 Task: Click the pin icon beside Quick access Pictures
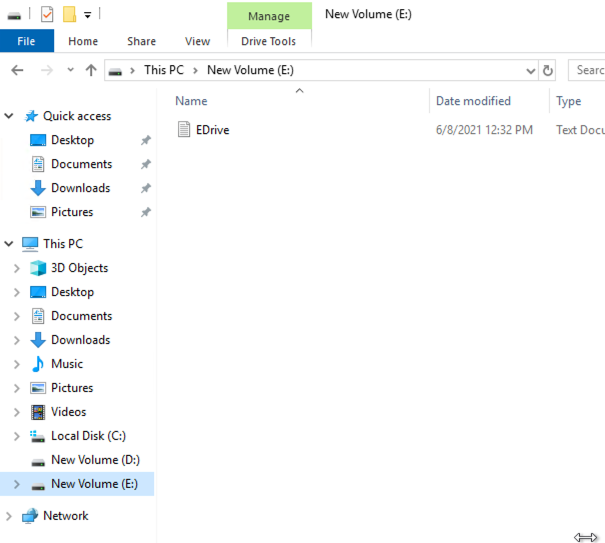tap(145, 212)
